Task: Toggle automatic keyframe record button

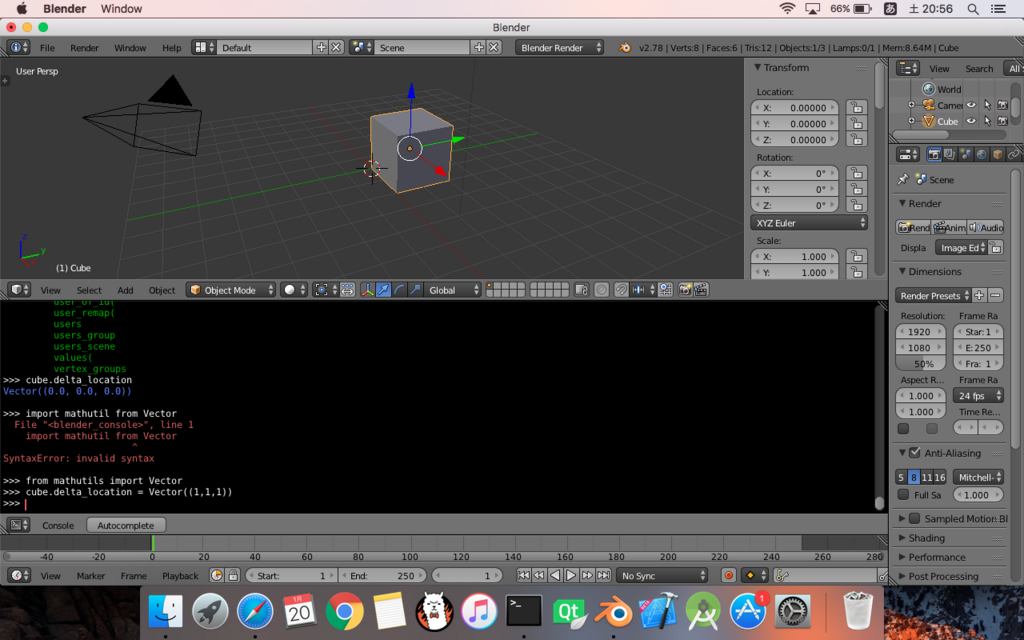Action: coord(729,575)
